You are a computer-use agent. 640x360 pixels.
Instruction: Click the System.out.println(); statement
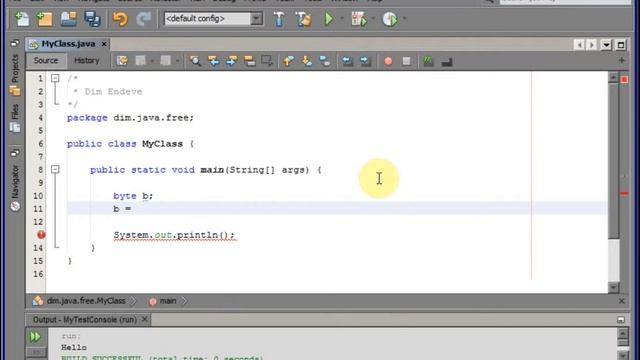point(174,235)
